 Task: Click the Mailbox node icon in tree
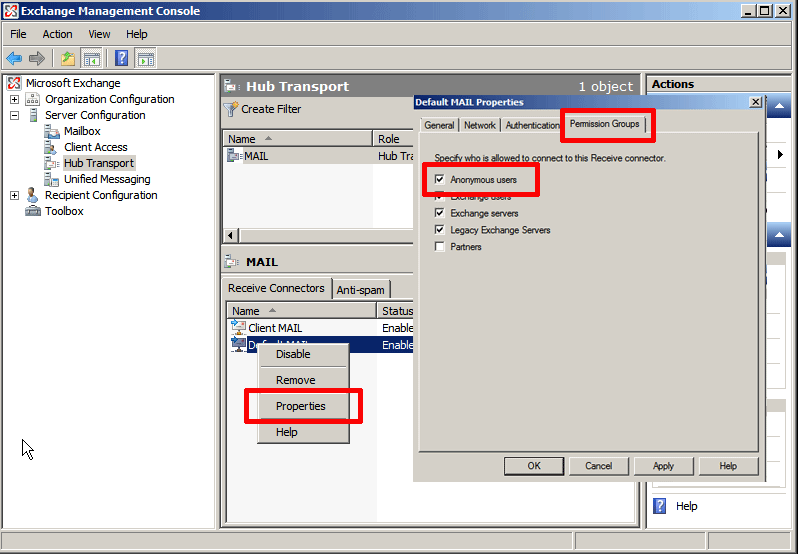tap(51, 131)
